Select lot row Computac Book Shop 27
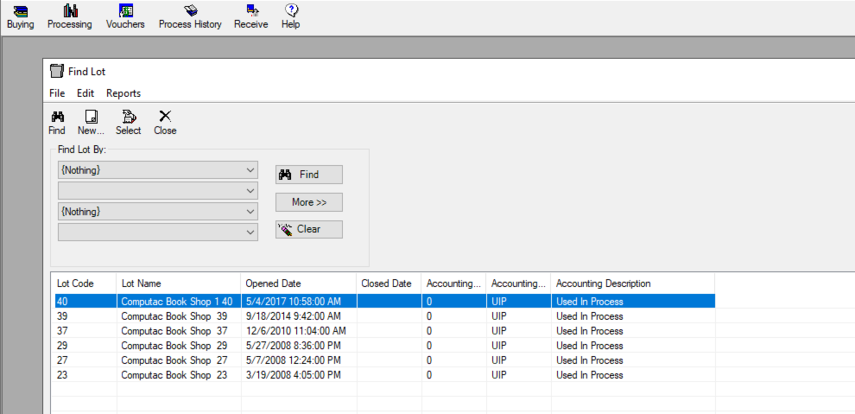The height and width of the screenshot is (414, 855). pyautogui.click(x=385, y=360)
